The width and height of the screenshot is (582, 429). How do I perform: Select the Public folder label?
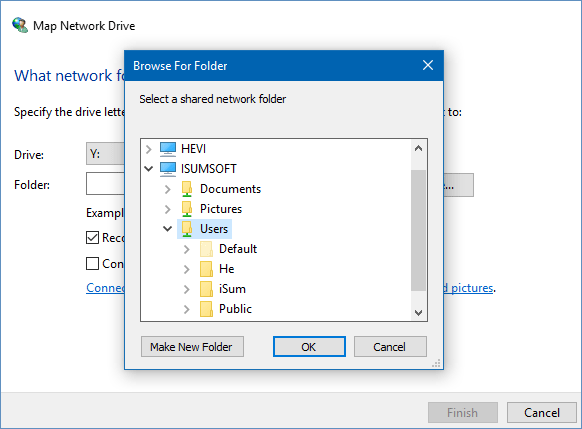point(235,309)
